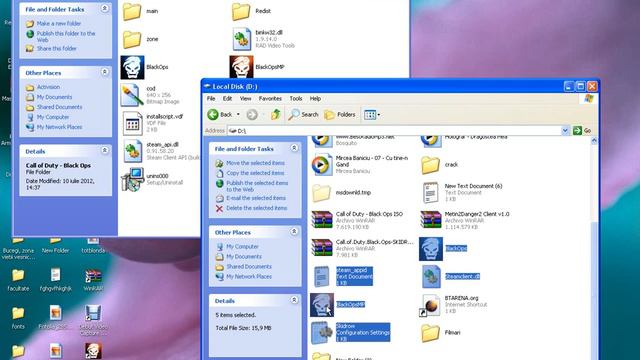Screen dimensions: 640x360
Task: Select the steamclient.dll file icon
Action: (x=431, y=276)
